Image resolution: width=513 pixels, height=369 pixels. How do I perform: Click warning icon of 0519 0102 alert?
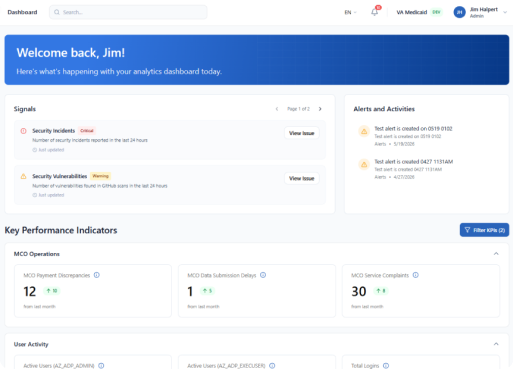click(x=364, y=131)
